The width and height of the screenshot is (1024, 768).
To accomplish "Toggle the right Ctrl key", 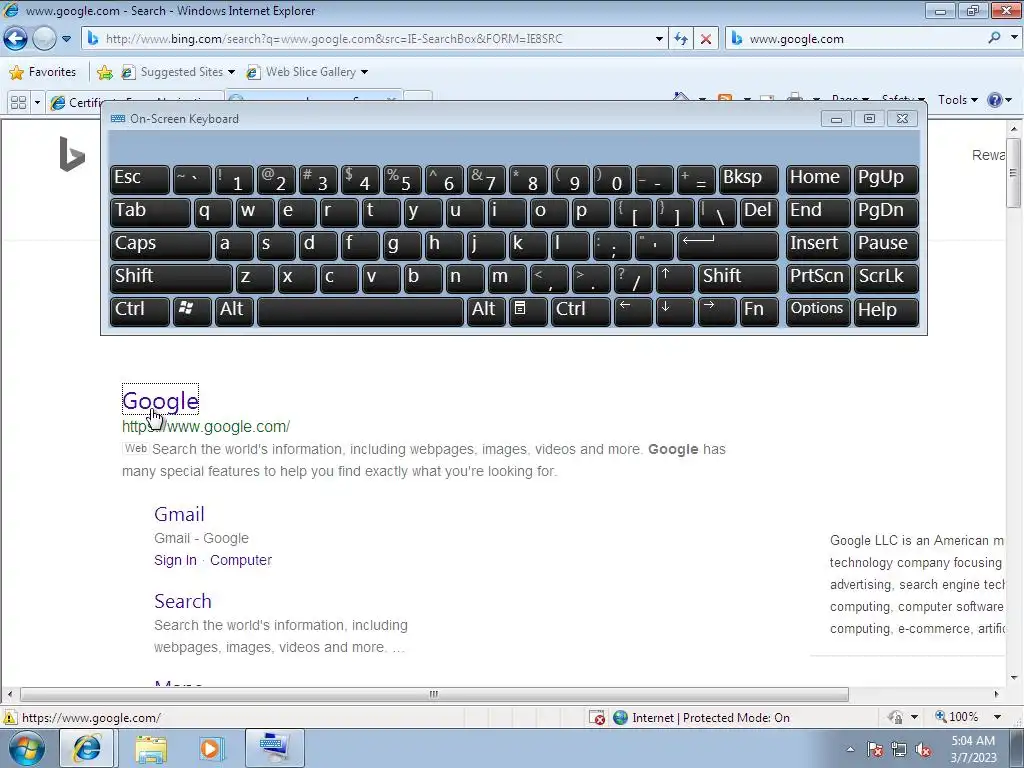I will pos(581,310).
